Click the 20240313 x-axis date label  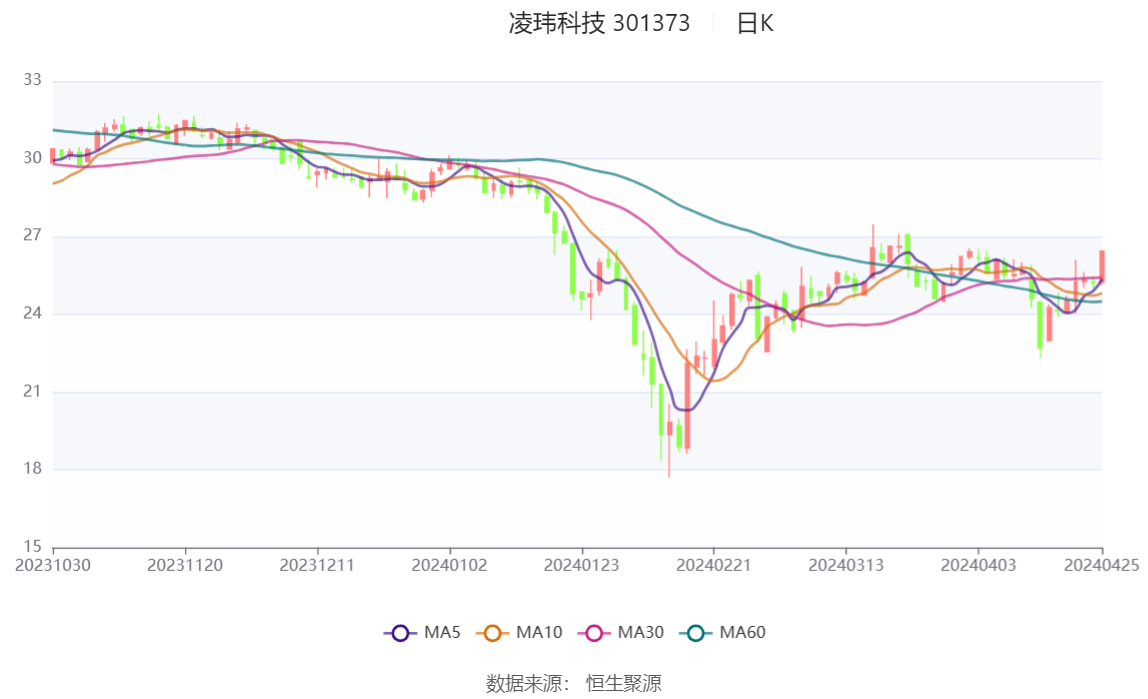pyautogui.click(x=846, y=566)
